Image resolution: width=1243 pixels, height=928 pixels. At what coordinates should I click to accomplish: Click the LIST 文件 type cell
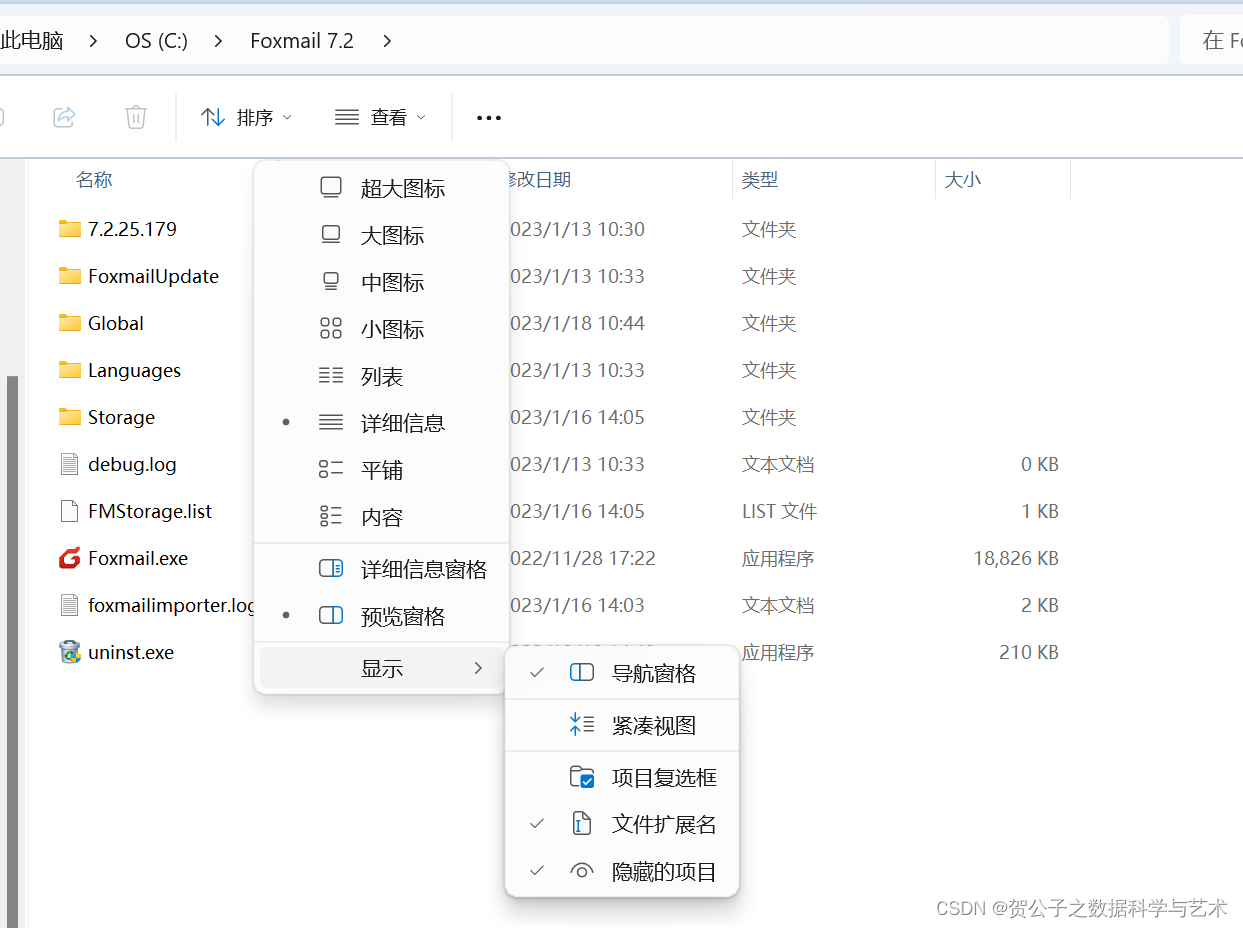780,511
